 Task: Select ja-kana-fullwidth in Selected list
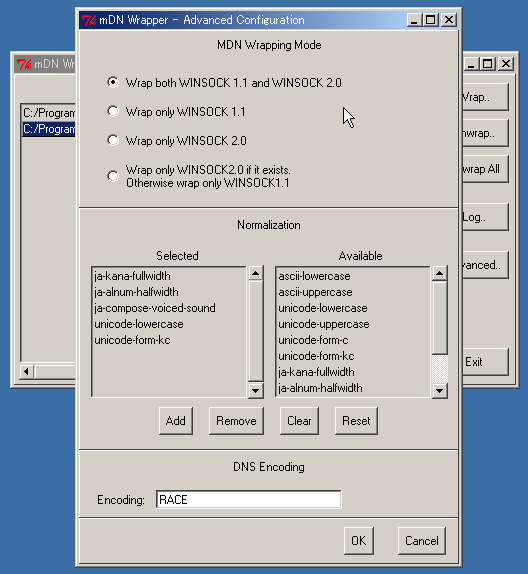tap(133, 276)
